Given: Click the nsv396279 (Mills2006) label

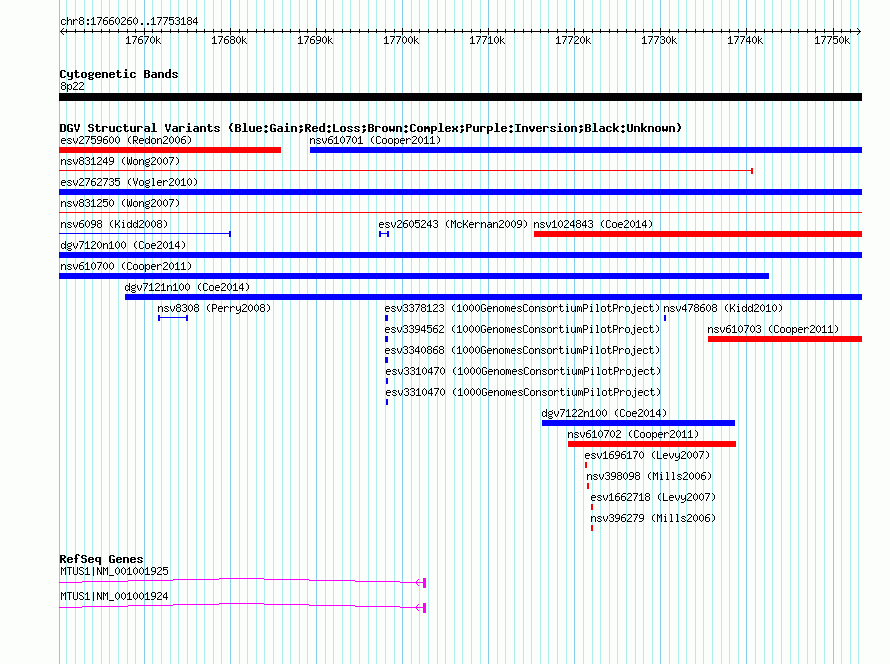Looking at the screenshot, I should 653,518.
